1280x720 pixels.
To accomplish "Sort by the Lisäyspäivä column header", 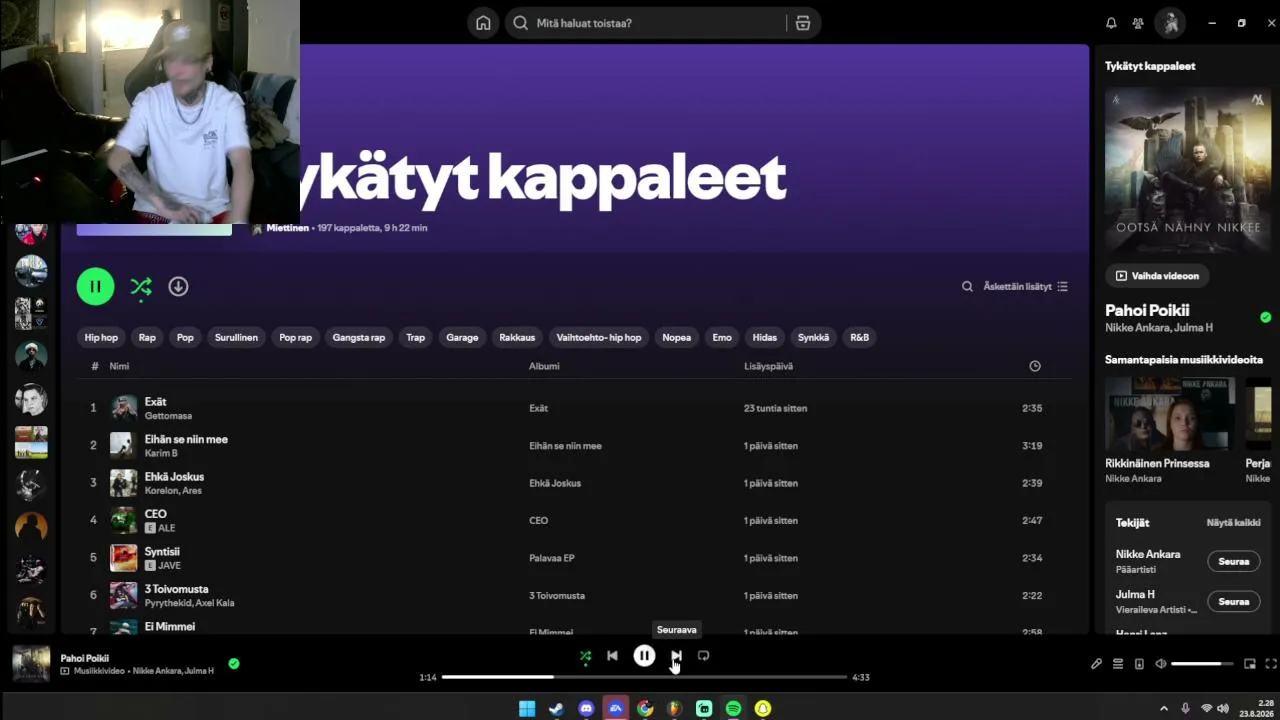I will tap(768, 366).
